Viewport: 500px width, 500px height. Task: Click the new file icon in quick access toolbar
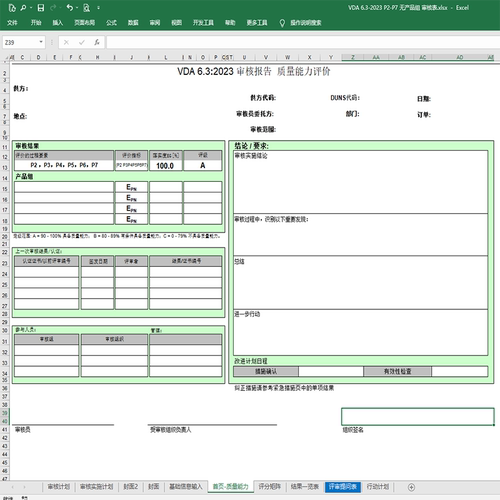(12, 8)
